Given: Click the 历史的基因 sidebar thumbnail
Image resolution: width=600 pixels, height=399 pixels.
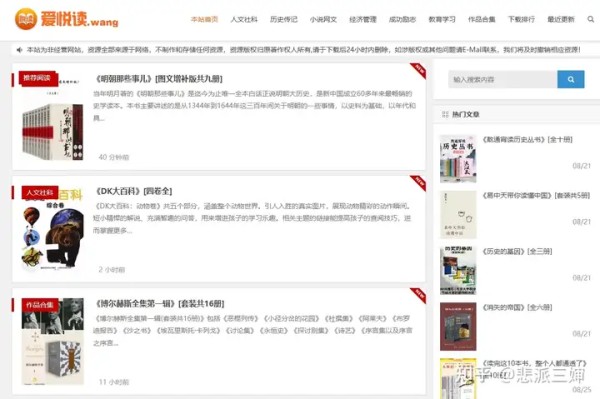Looking at the screenshot, I should (458, 270).
